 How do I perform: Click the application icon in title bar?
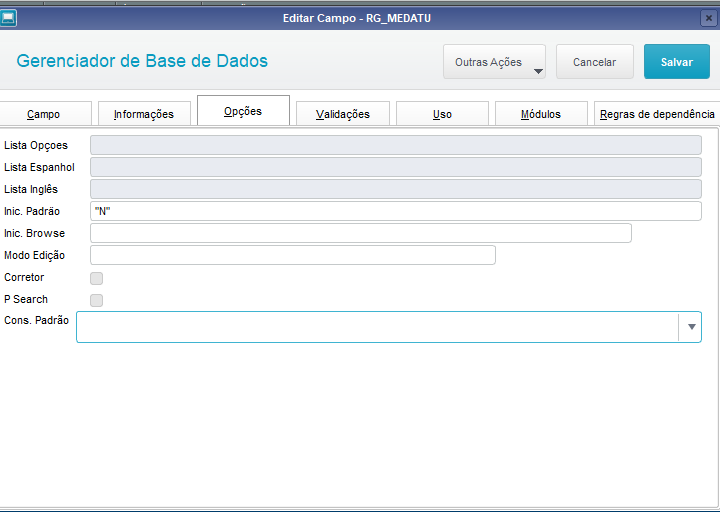point(8,18)
